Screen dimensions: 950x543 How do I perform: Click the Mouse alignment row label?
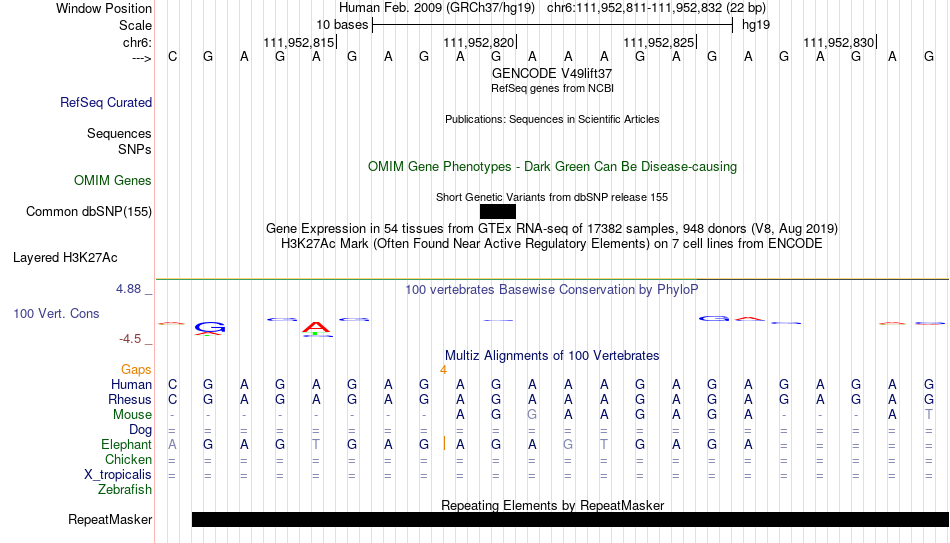132,415
